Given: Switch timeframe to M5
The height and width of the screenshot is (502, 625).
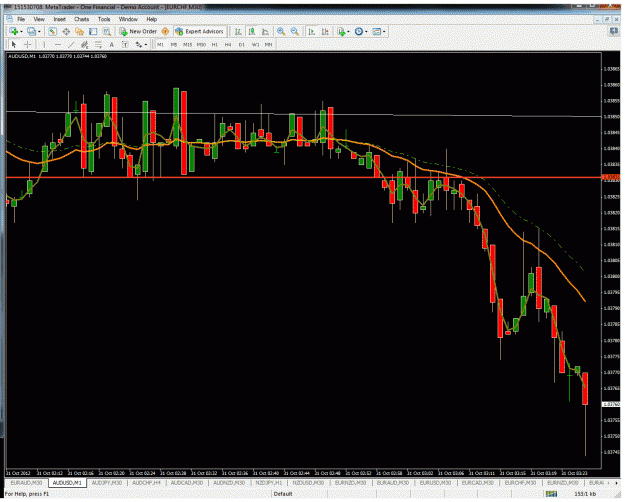Looking at the screenshot, I should [x=174, y=45].
